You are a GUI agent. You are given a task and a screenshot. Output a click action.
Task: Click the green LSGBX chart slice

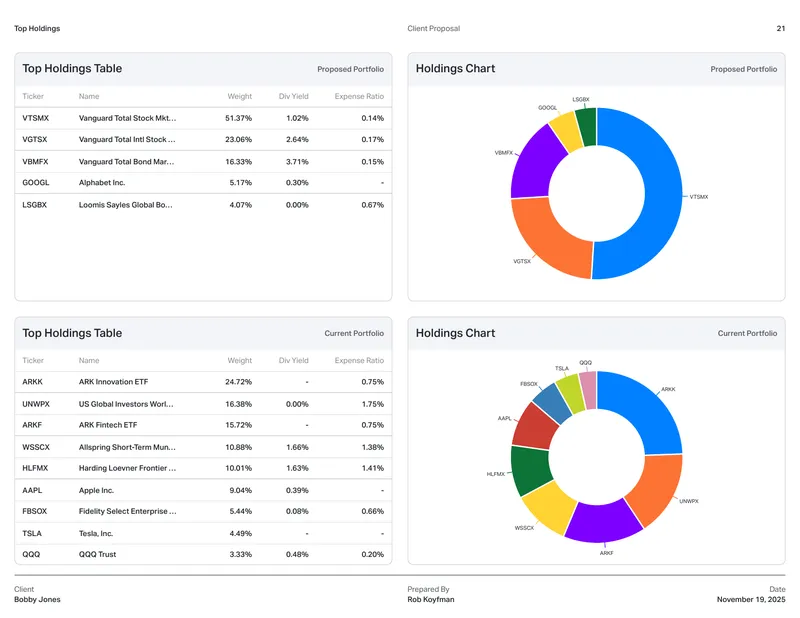tap(587, 126)
